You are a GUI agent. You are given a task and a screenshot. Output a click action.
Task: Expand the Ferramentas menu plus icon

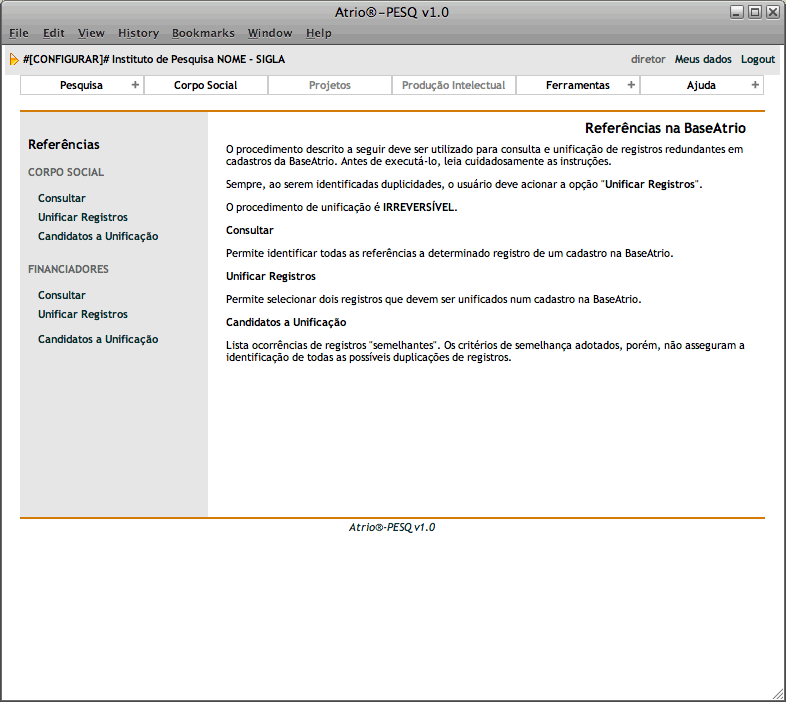631,85
